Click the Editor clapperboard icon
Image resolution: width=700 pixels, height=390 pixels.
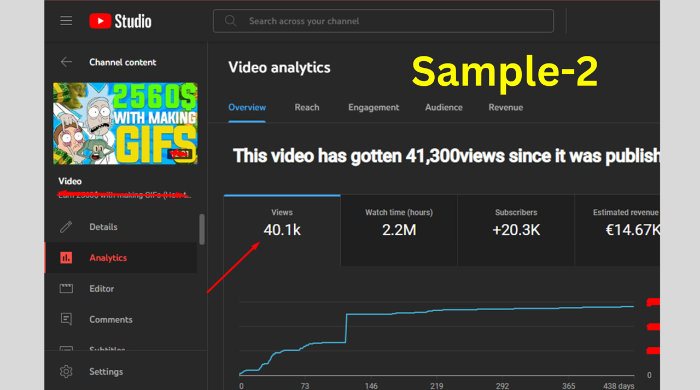coord(66,289)
